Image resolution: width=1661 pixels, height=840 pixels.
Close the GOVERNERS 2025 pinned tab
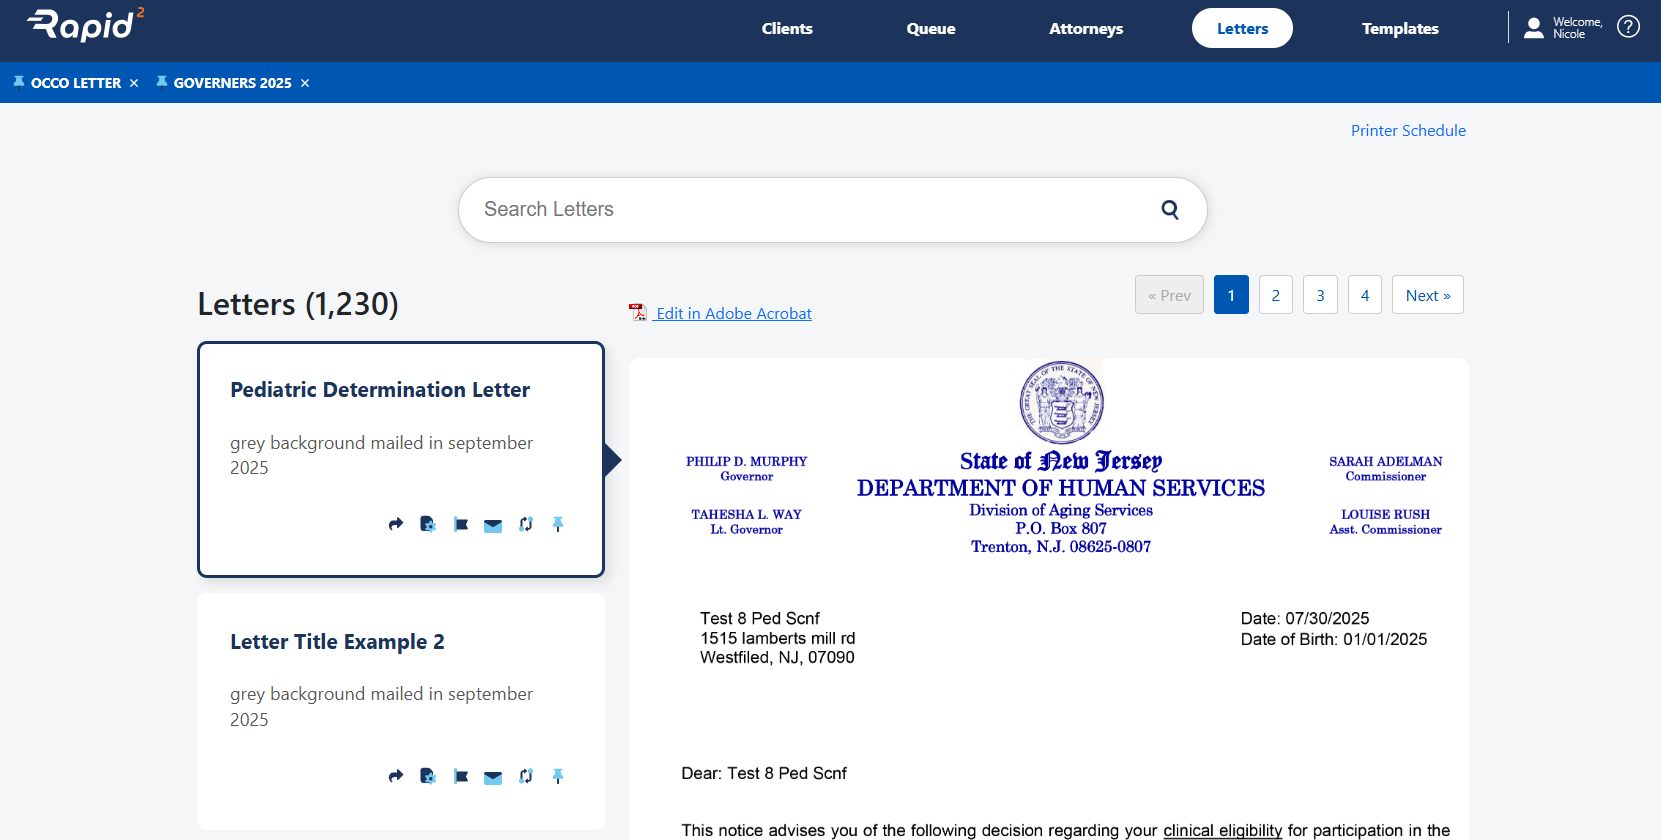point(305,83)
